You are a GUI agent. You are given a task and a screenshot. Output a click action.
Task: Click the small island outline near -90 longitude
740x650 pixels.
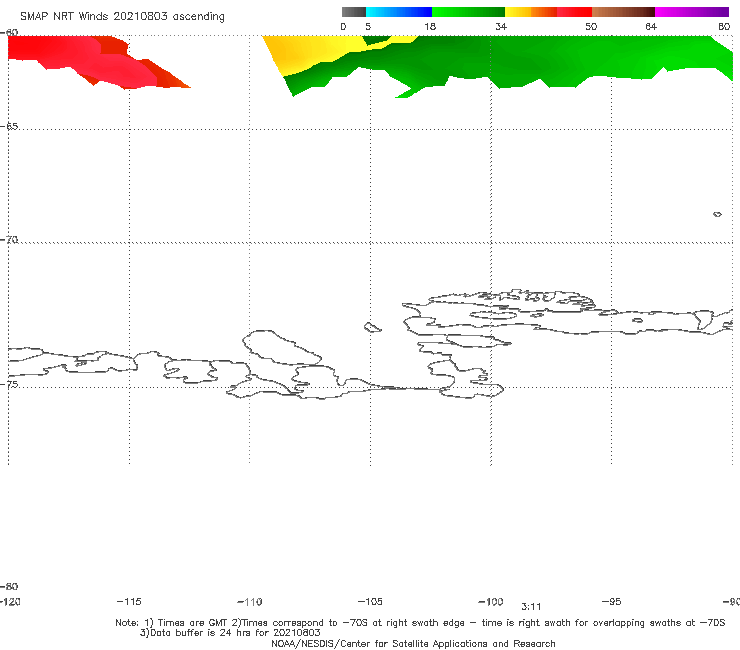pyautogui.click(x=717, y=214)
